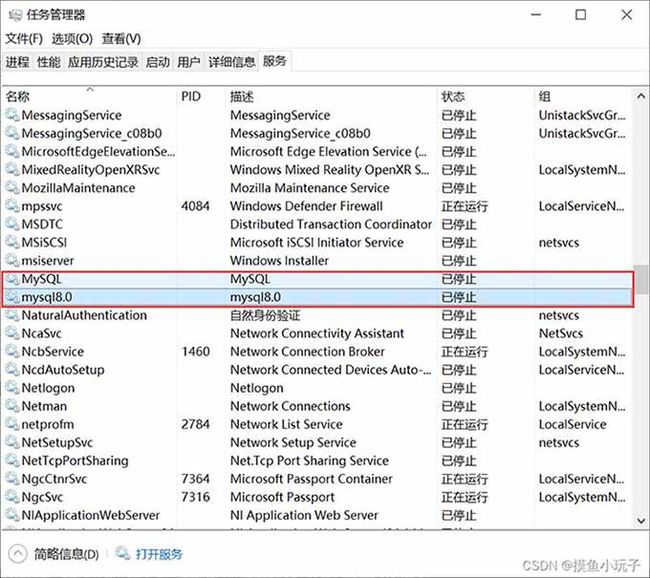The height and width of the screenshot is (578, 650).
Task: Click the scrollbar down arrow
Action: click(x=641, y=520)
